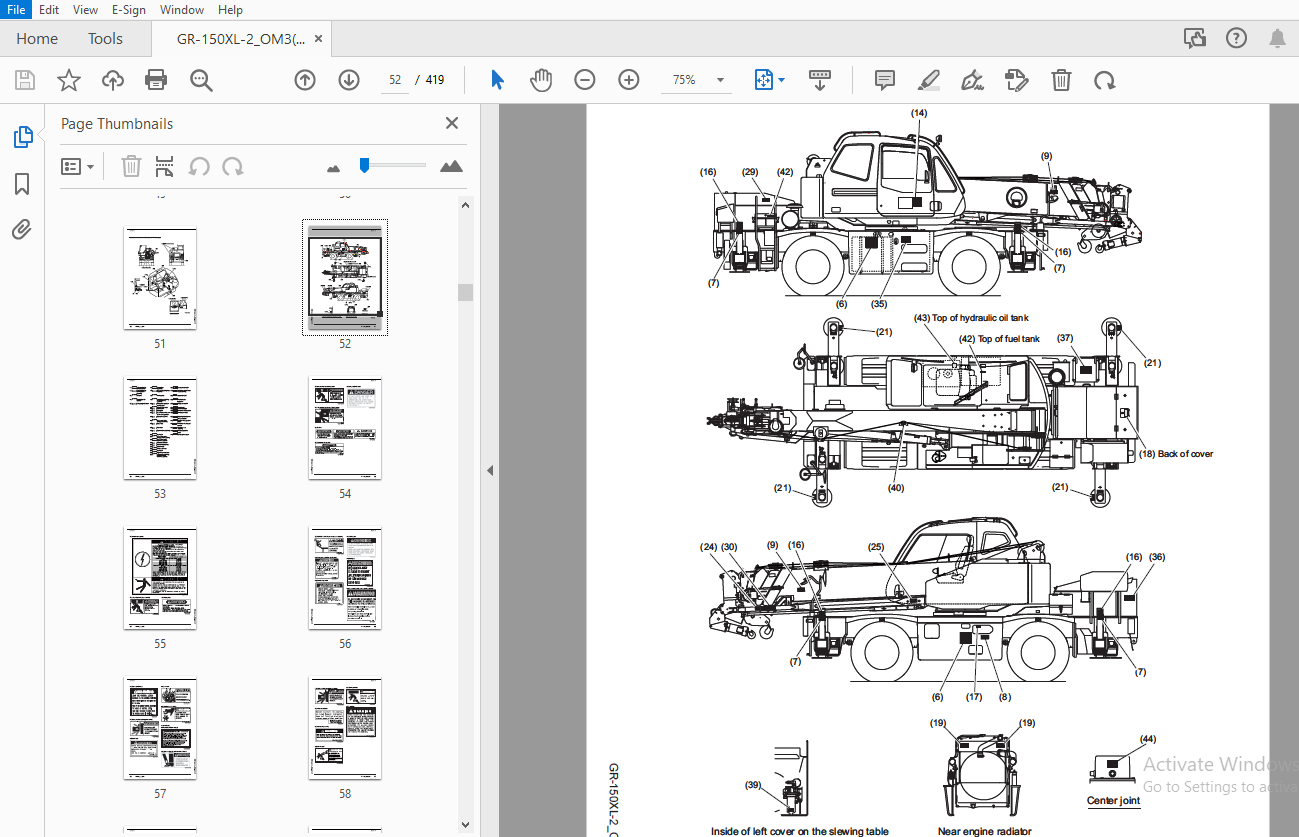Click the page number input field
The height and width of the screenshot is (837, 1299).
coord(395,80)
